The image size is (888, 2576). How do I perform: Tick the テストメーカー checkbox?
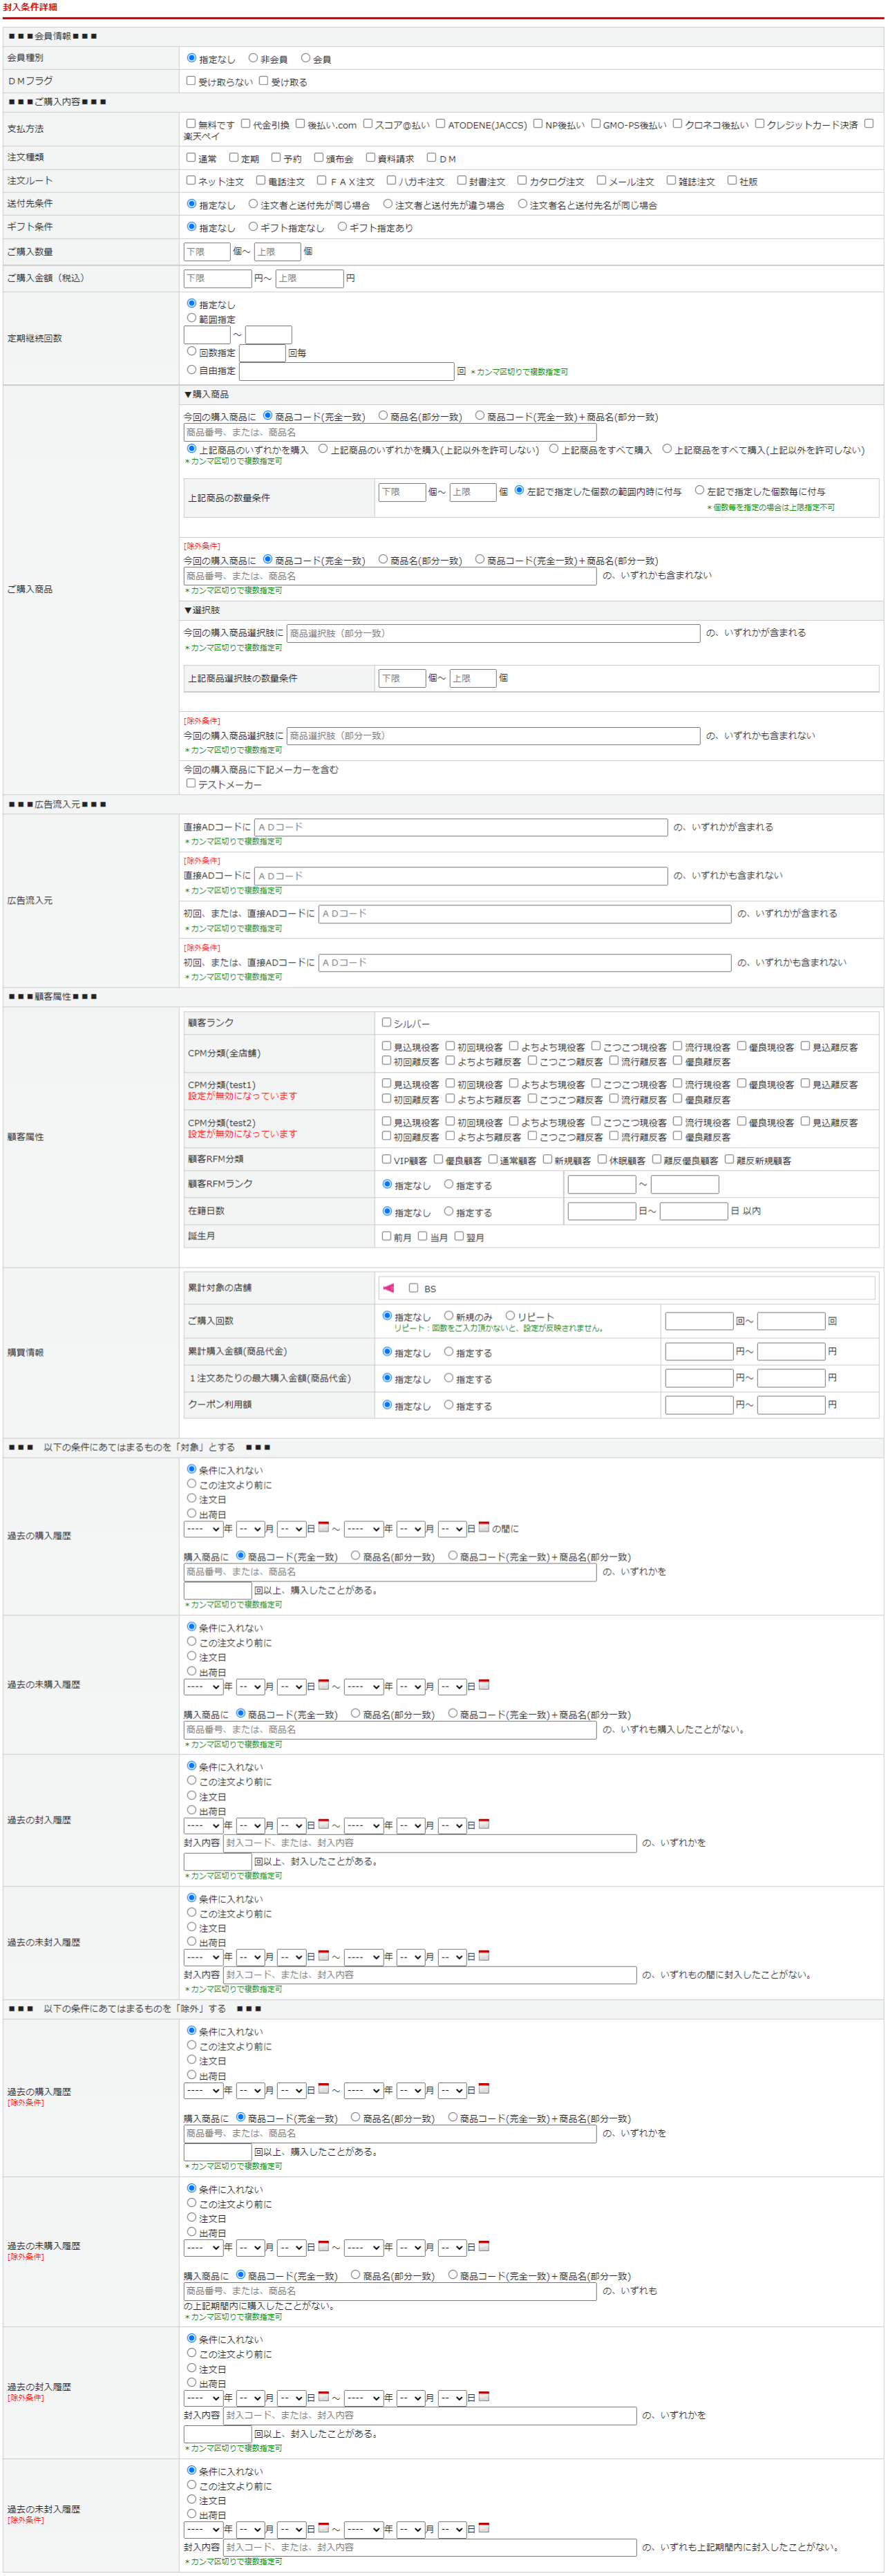(x=191, y=783)
